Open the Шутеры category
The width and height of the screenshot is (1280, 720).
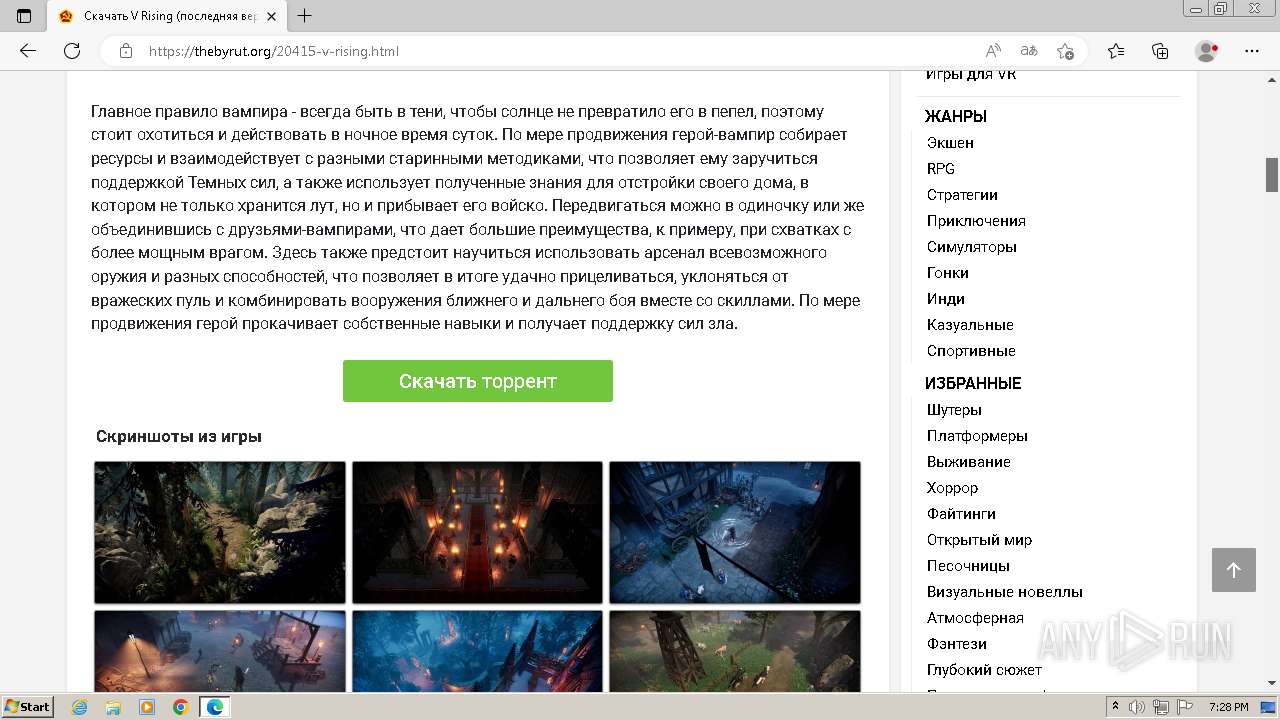(954, 410)
